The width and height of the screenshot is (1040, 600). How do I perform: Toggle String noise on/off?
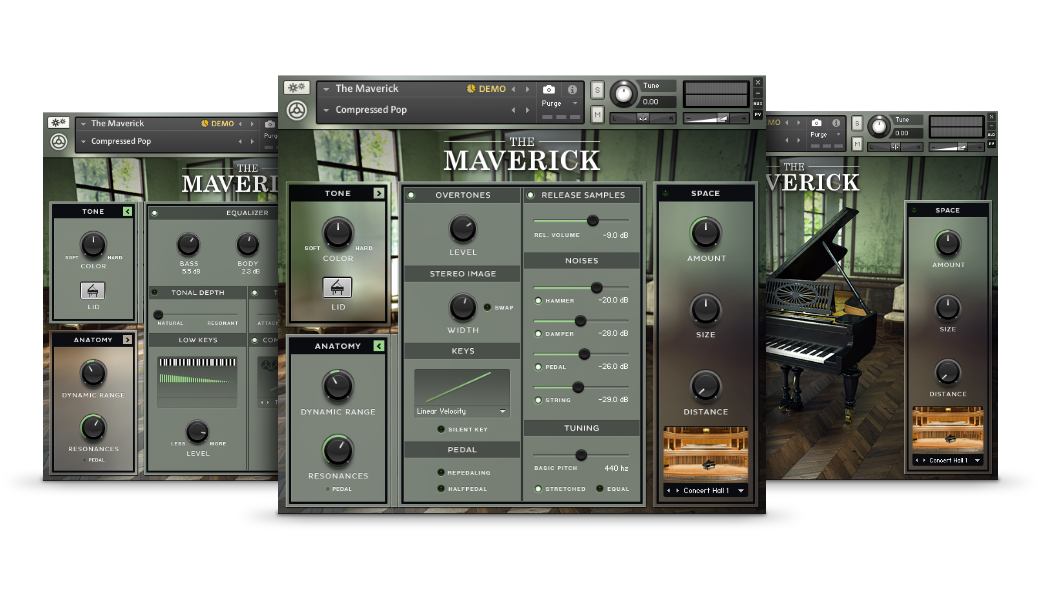point(538,400)
